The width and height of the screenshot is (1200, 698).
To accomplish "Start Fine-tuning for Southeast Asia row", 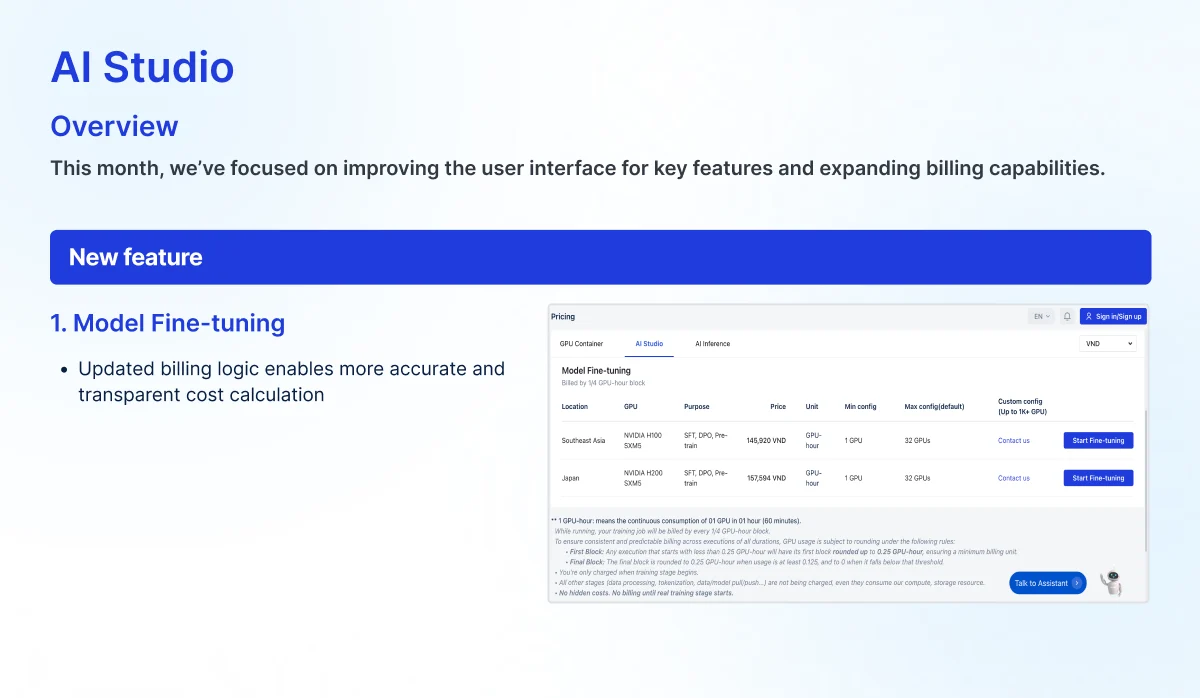I will [1098, 440].
